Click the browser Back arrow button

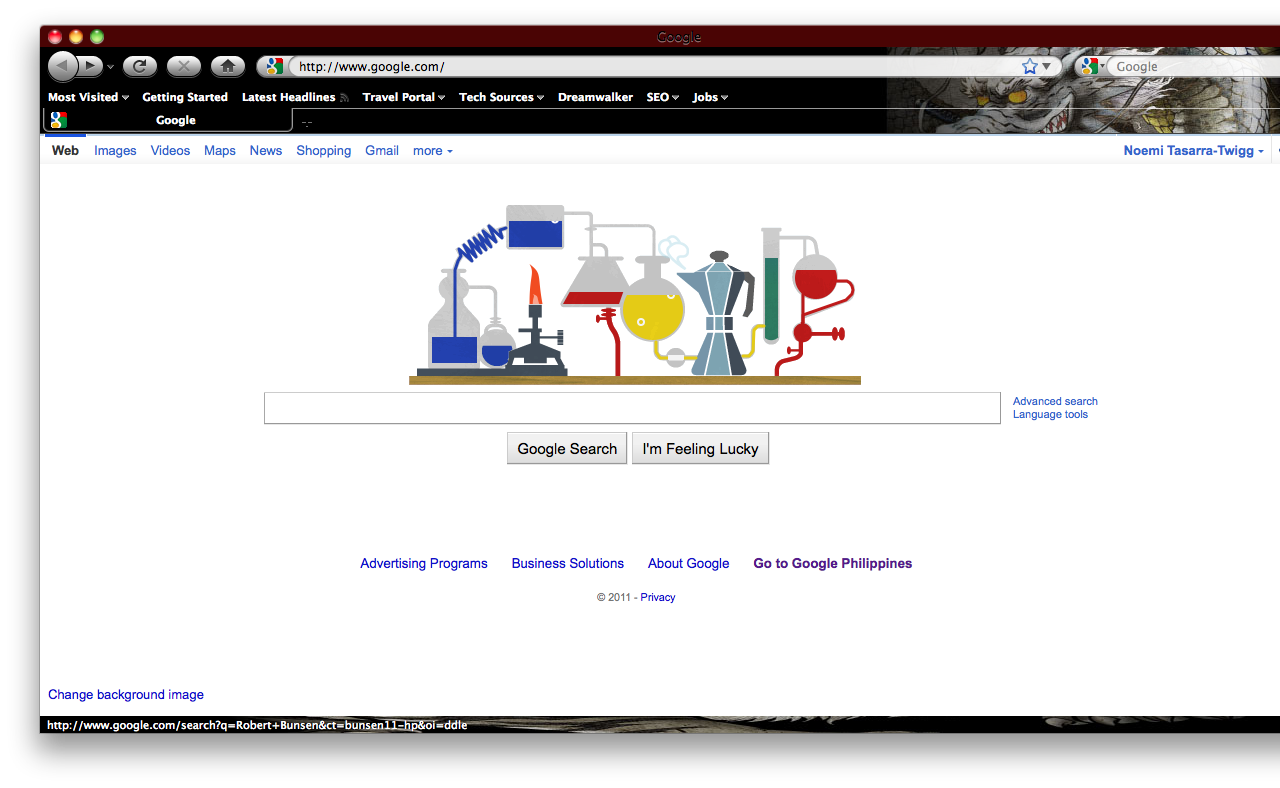tap(62, 67)
